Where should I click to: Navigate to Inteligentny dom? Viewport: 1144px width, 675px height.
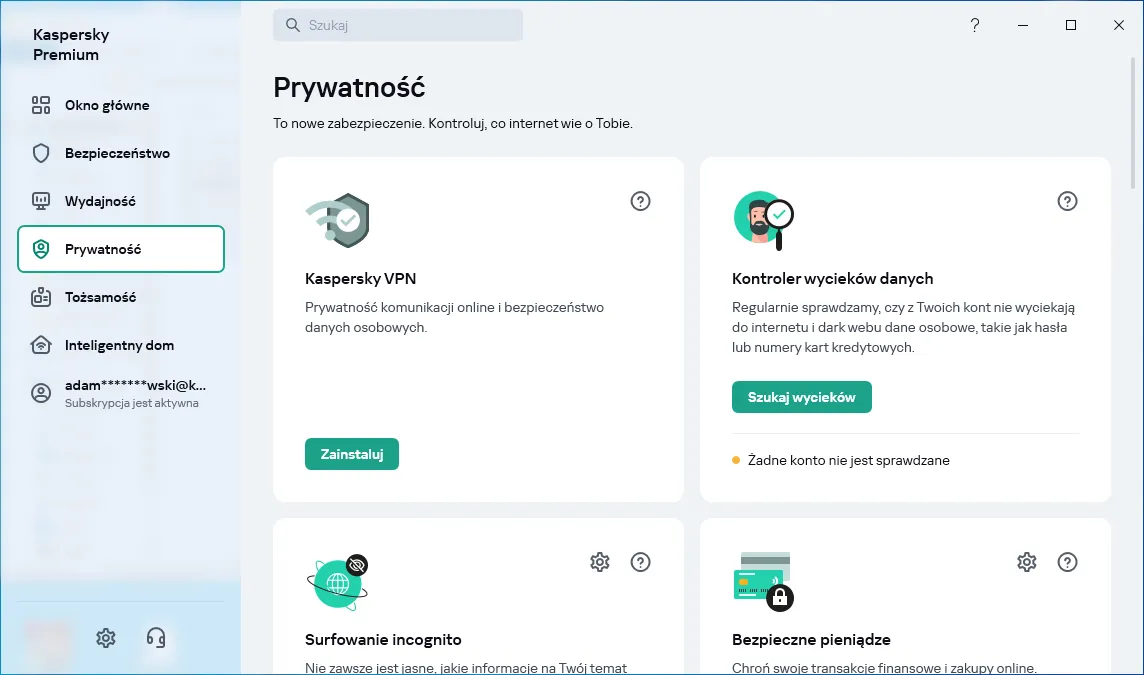tap(119, 345)
